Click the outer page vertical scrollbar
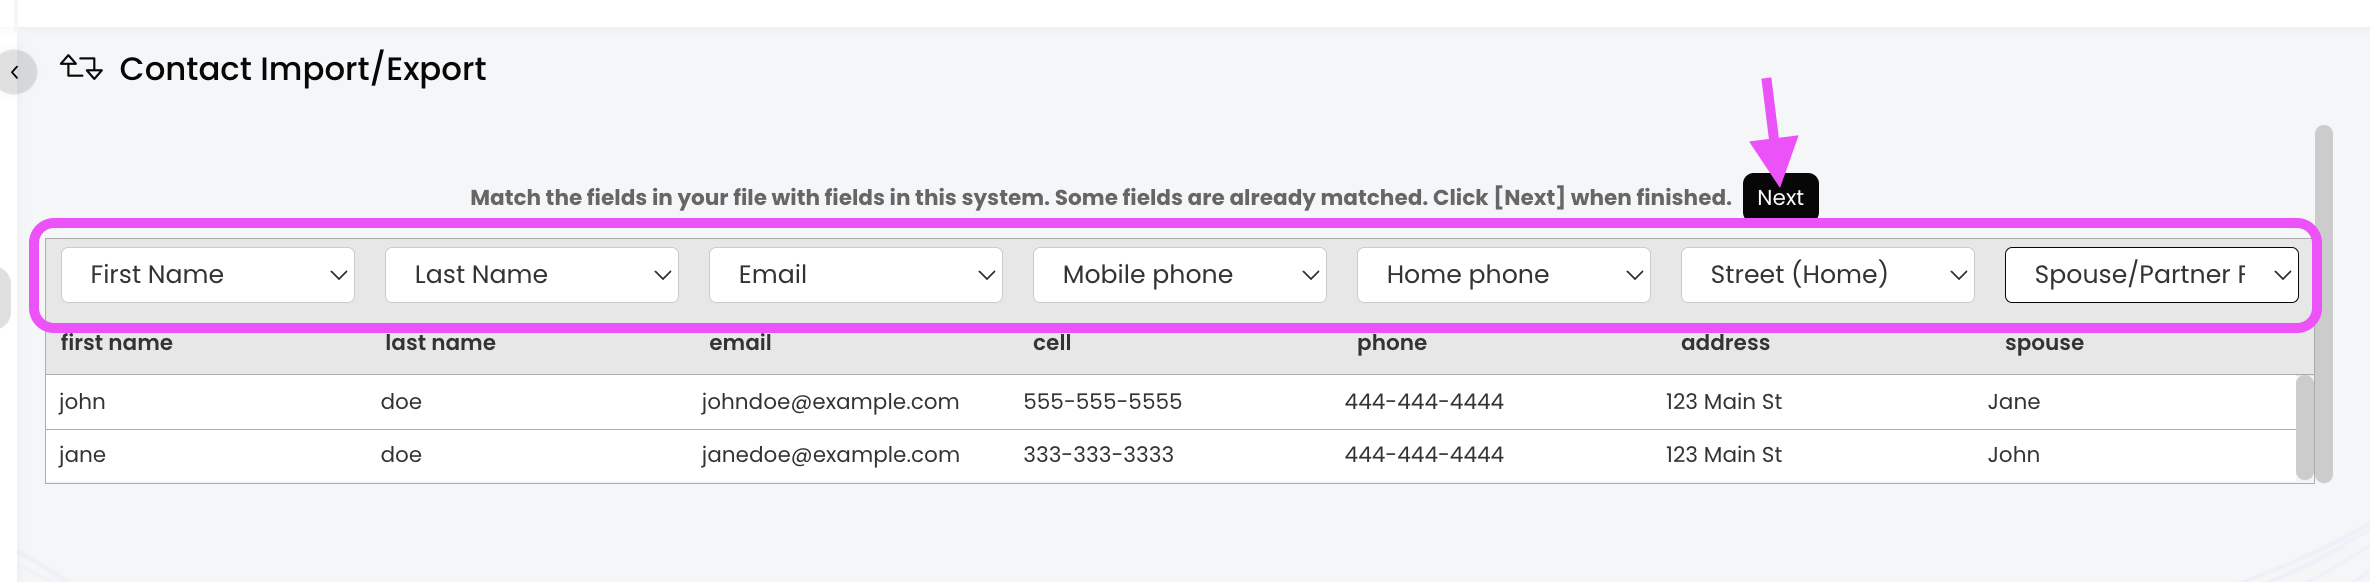Image resolution: width=2370 pixels, height=582 pixels. pyautogui.click(x=2324, y=300)
